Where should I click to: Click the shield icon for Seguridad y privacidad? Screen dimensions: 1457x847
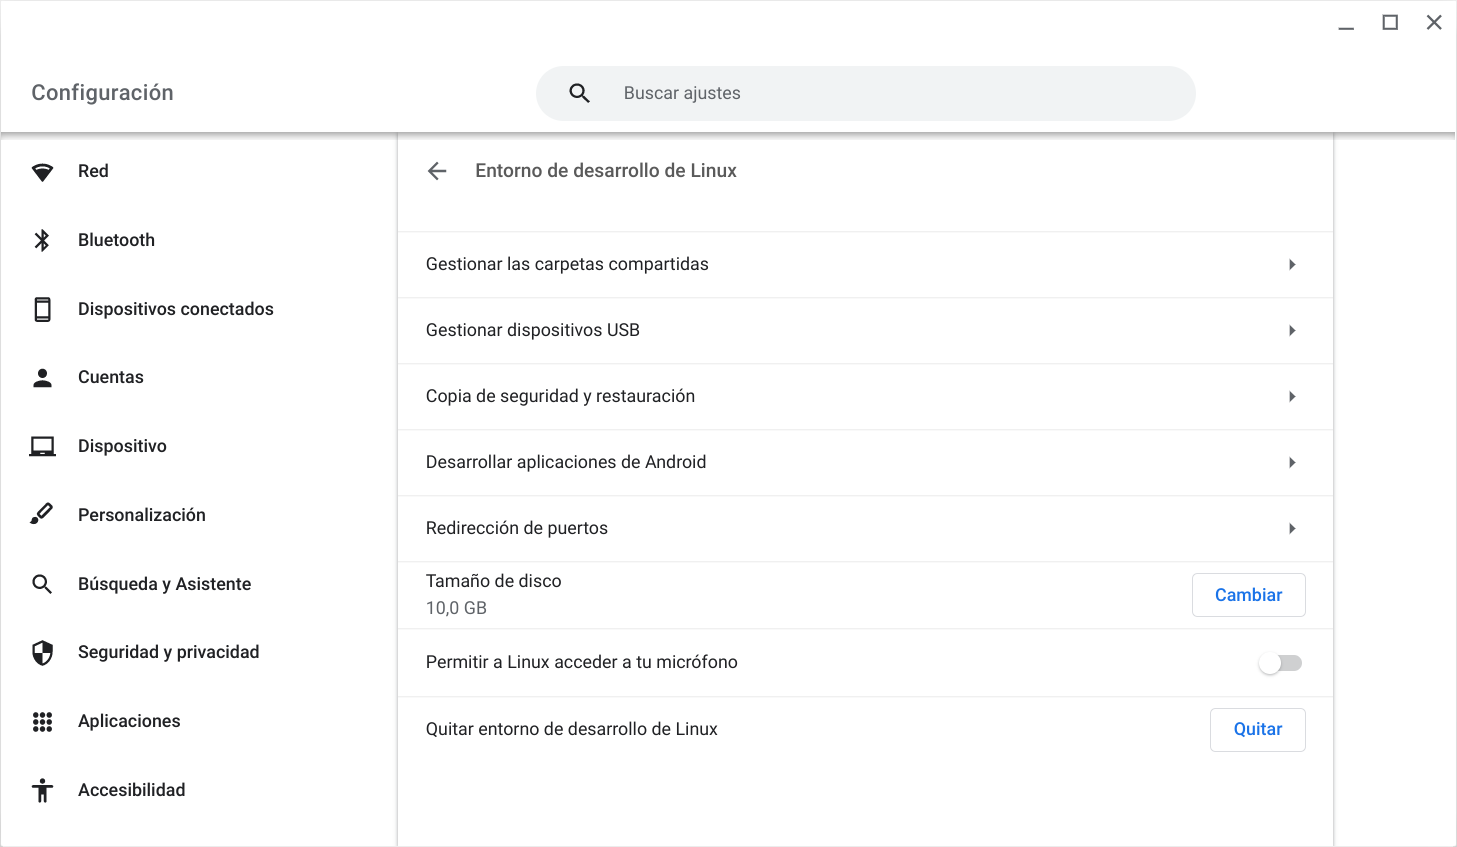click(42, 653)
